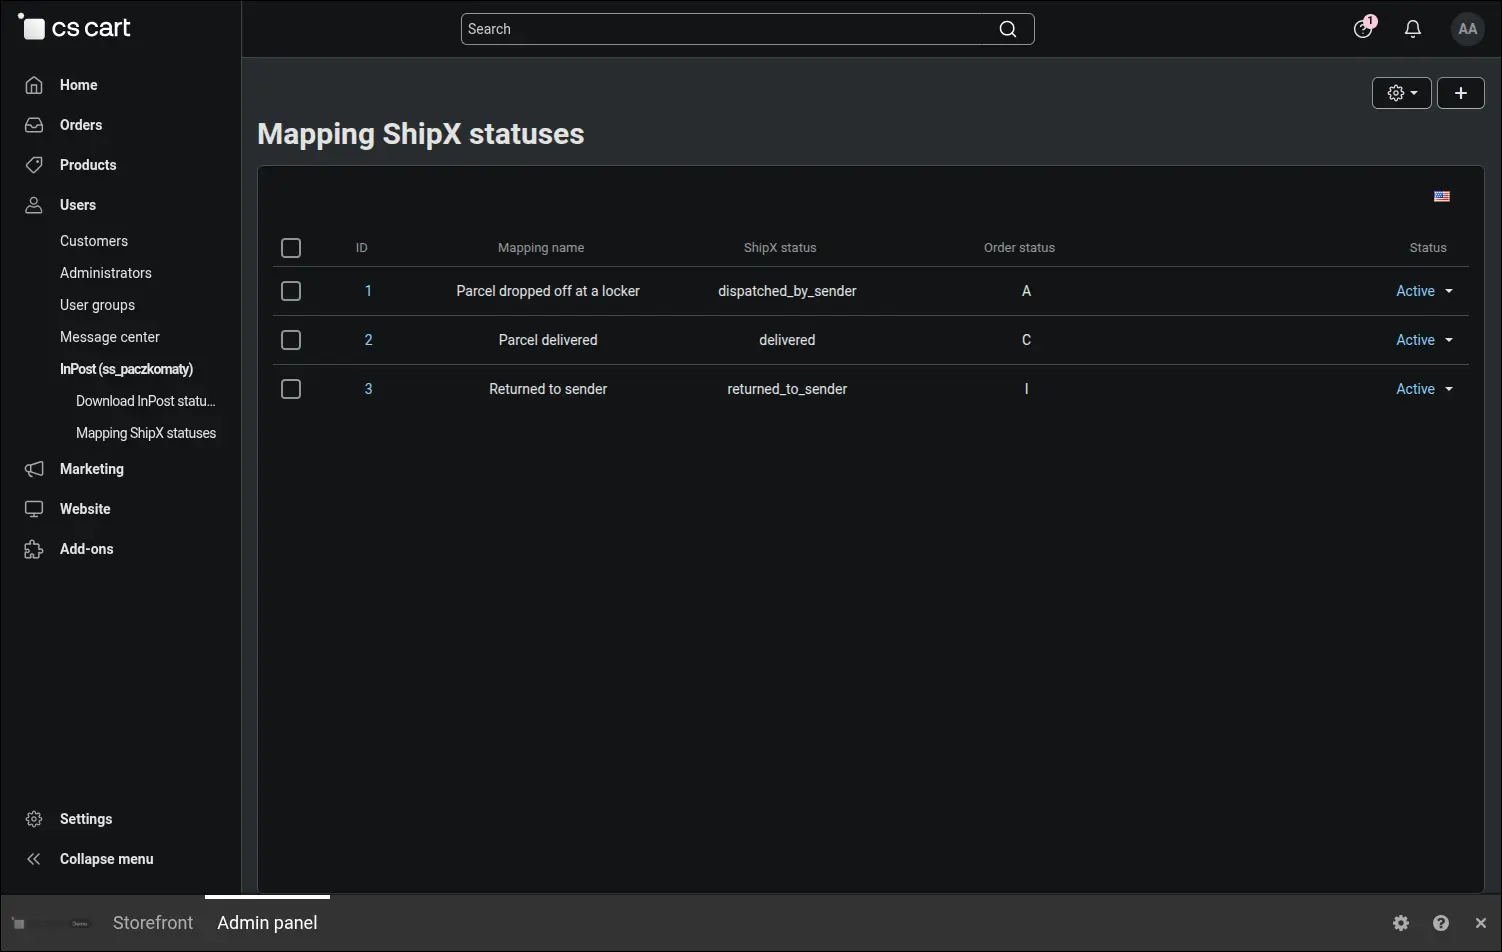Switch to the Admin panel tab
This screenshot has height=952, width=1502.
click(x=267, y=923)
